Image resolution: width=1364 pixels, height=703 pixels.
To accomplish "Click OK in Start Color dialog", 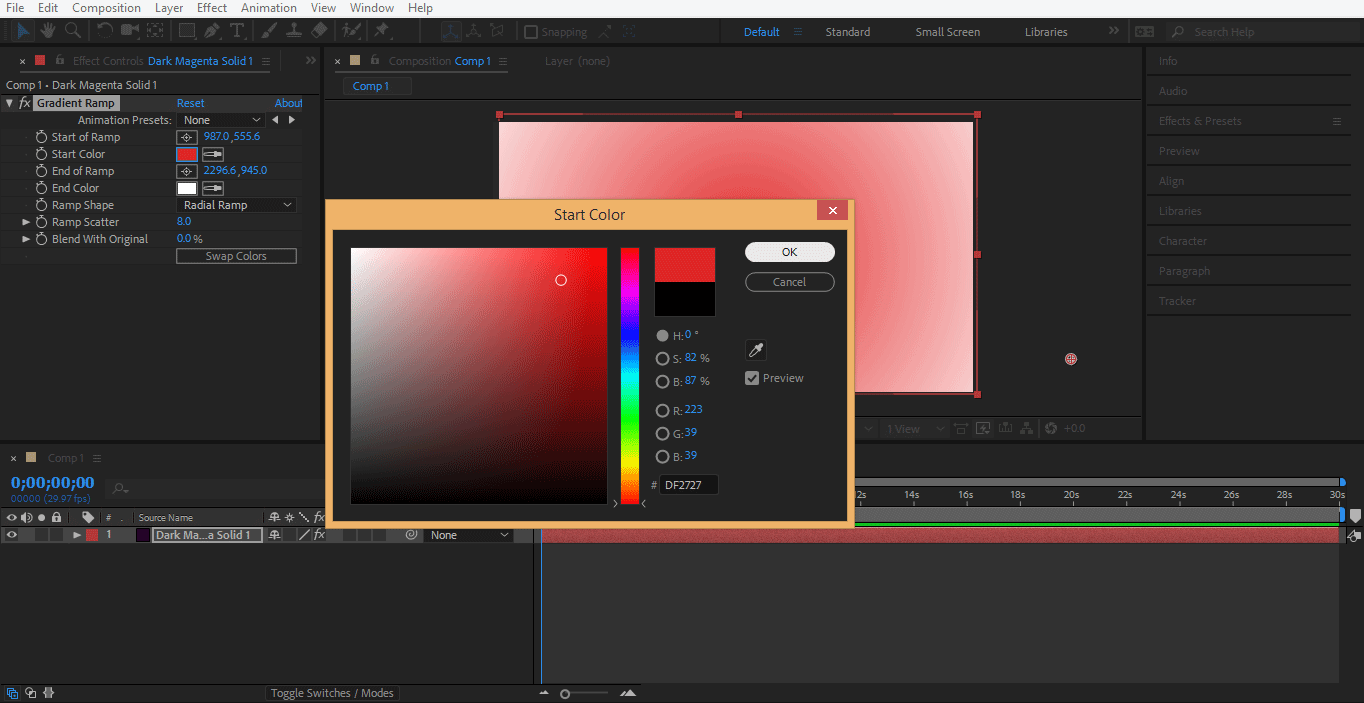I will (x=789, y=252).
